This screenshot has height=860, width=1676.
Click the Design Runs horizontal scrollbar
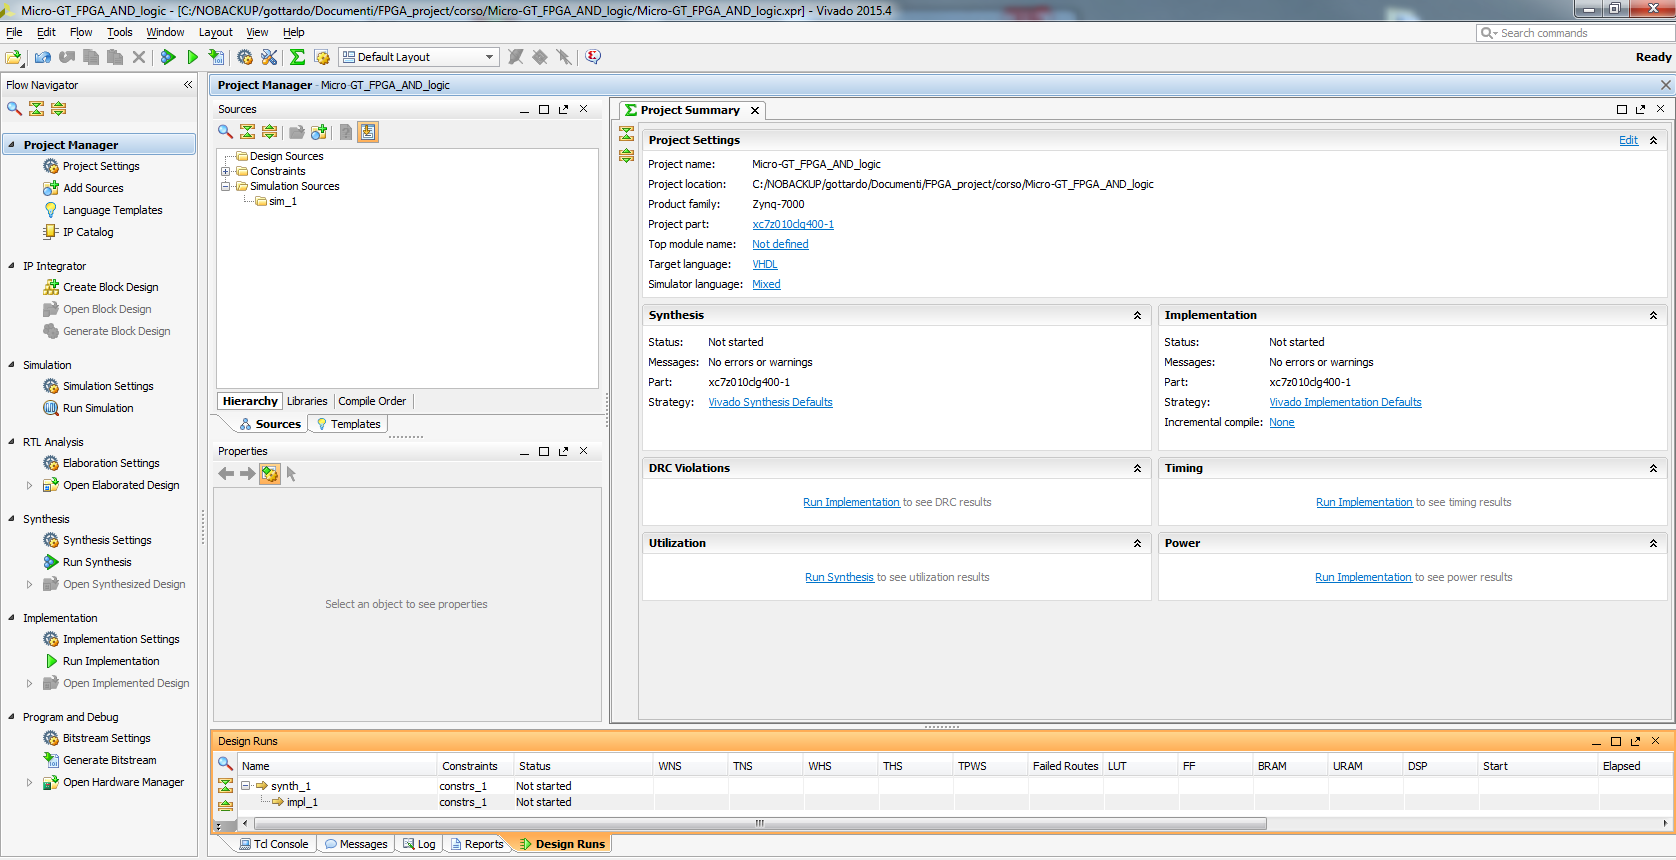point(760,823)
